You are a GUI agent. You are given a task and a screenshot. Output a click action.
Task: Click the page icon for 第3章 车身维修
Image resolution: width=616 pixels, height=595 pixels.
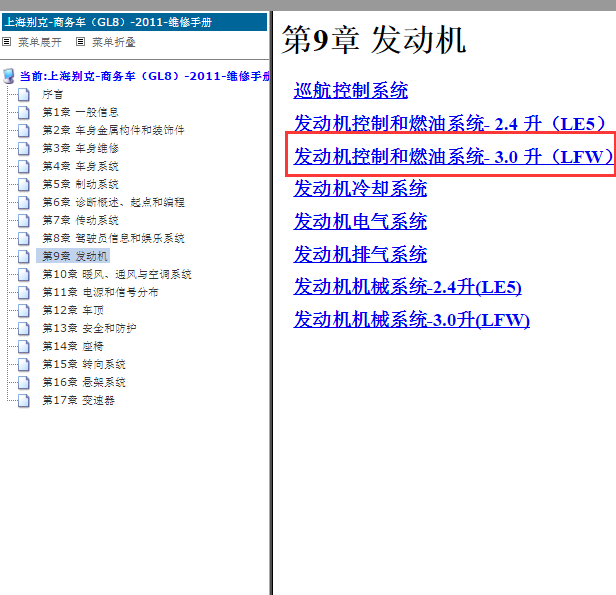(x=24, y=148)
